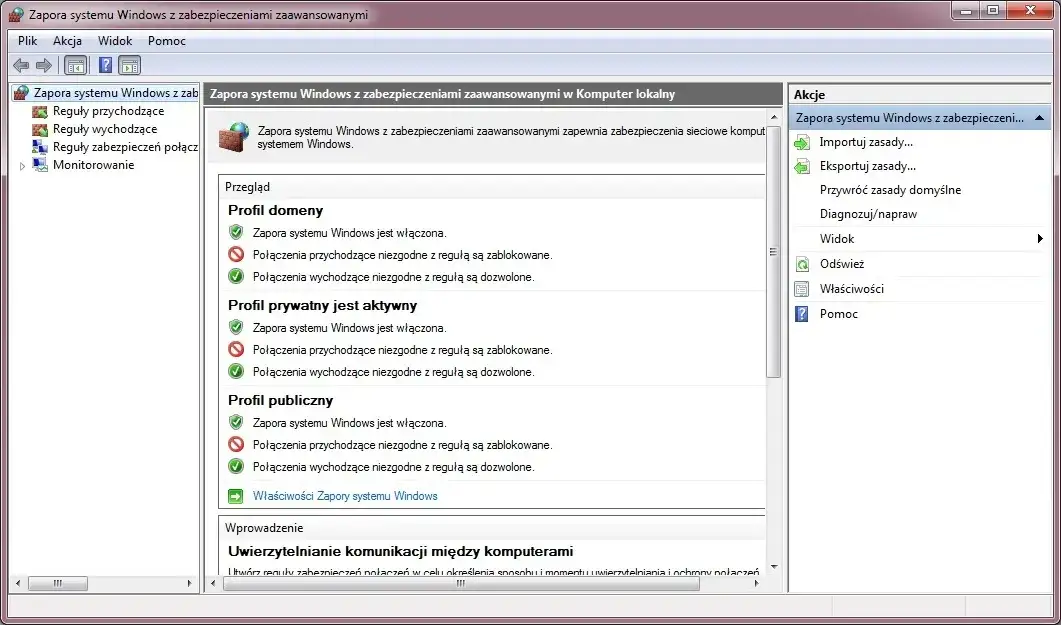Click the Odśwież refresh icon

[x=802, y=263]
